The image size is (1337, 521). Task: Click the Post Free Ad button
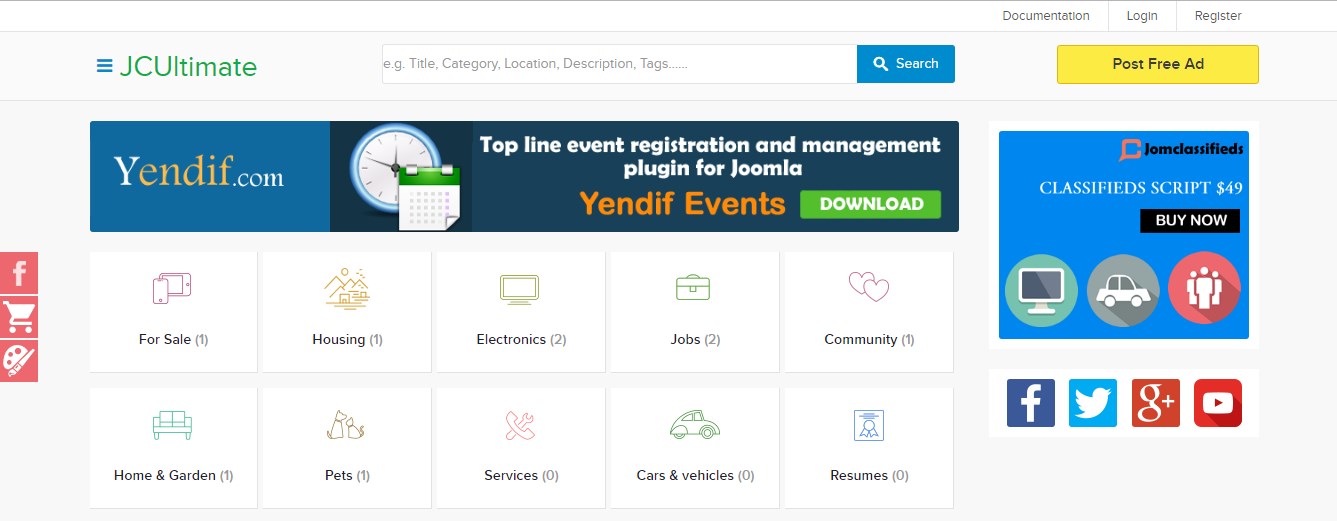[1158, 64]
